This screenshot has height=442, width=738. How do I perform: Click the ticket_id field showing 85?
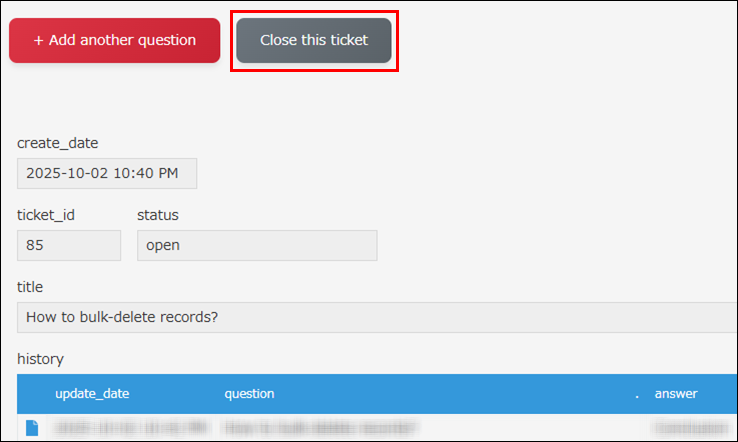(69, 245)
